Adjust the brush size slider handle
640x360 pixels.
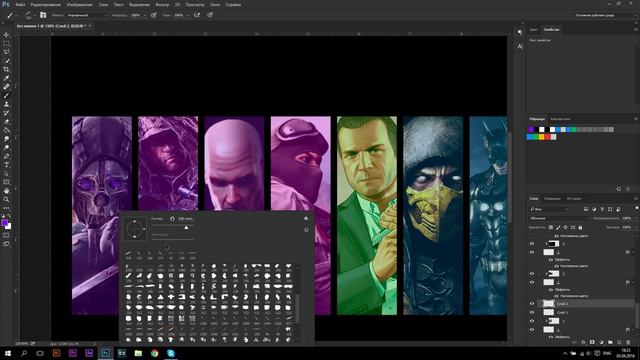[x=186, y=227]
